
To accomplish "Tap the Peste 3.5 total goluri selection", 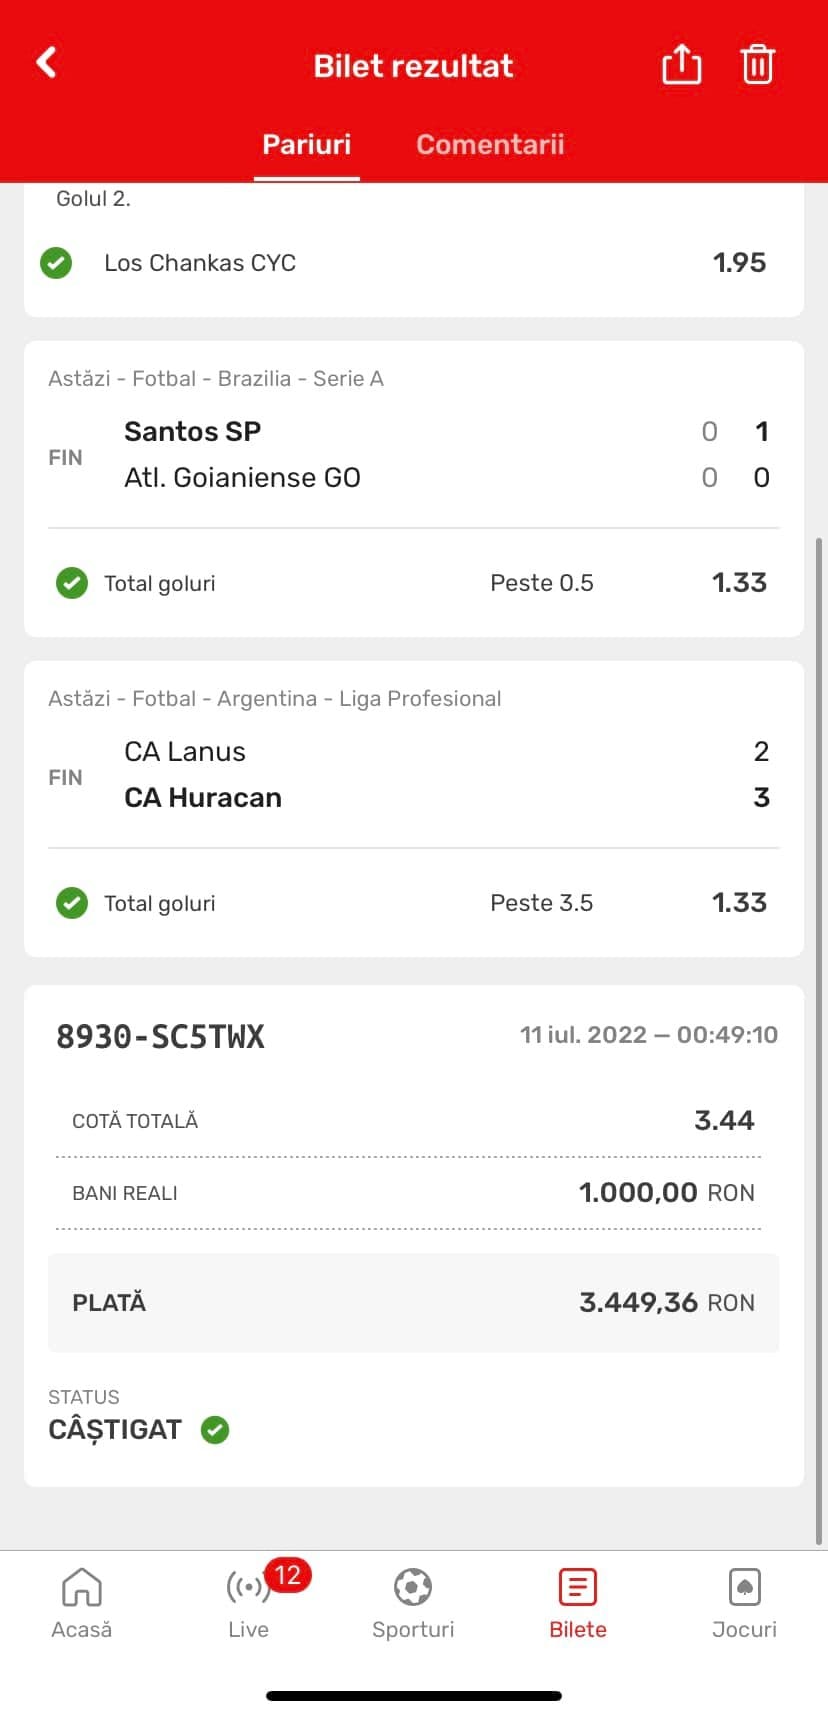I will click(x=541, y=903).
